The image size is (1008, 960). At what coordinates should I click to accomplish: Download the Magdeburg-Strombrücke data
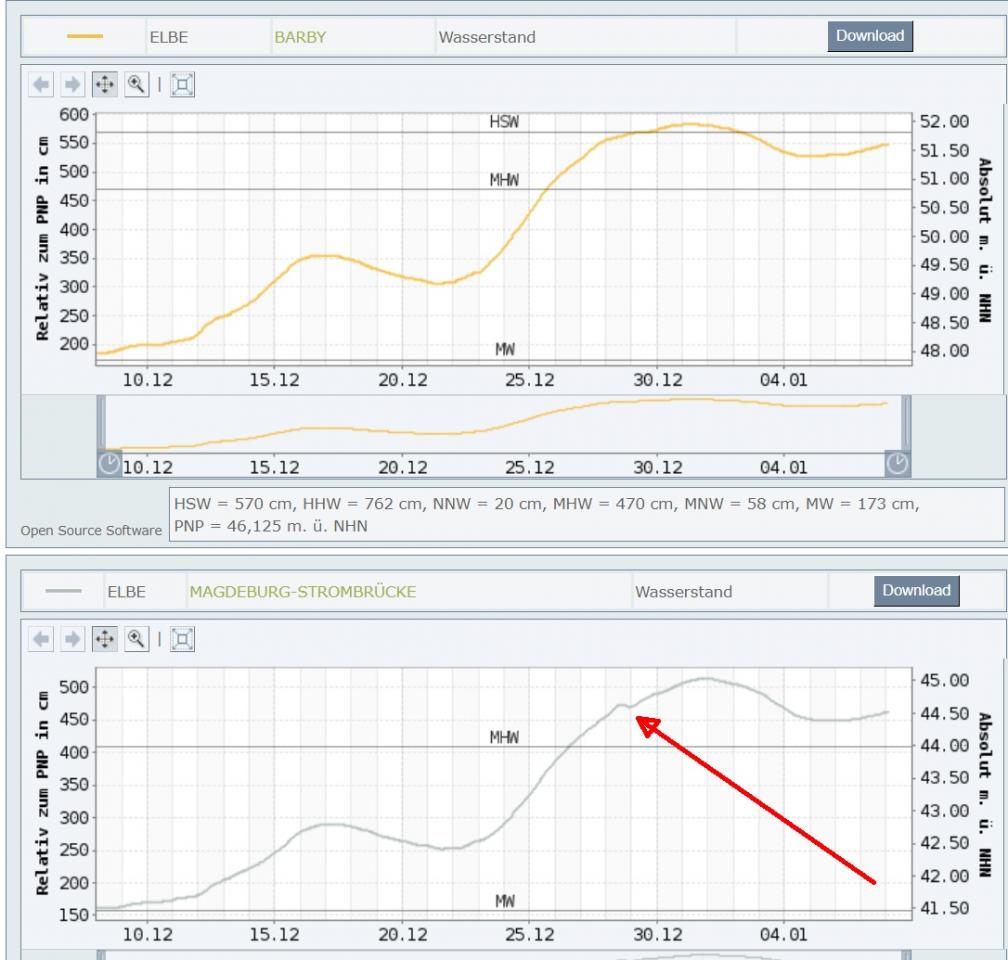[x=917, y=590]
